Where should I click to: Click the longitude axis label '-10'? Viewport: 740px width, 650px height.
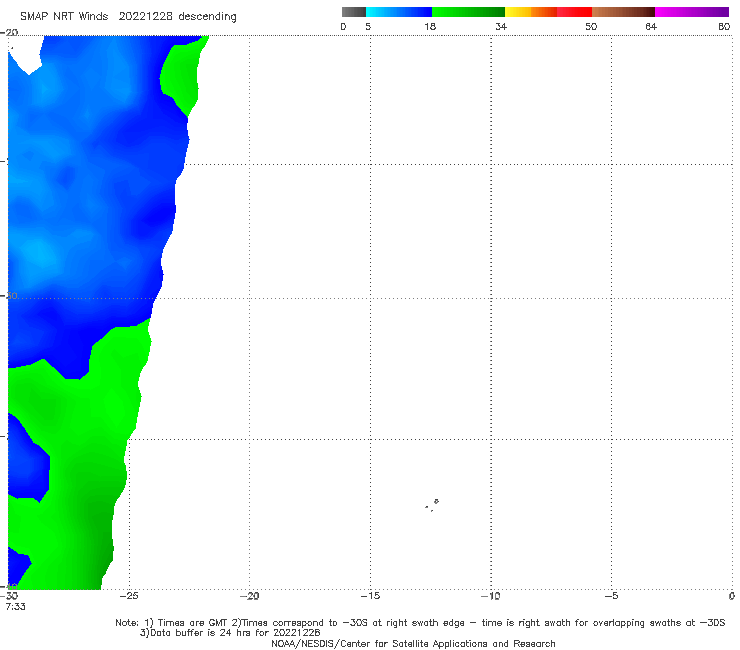[x=490, y=596]
